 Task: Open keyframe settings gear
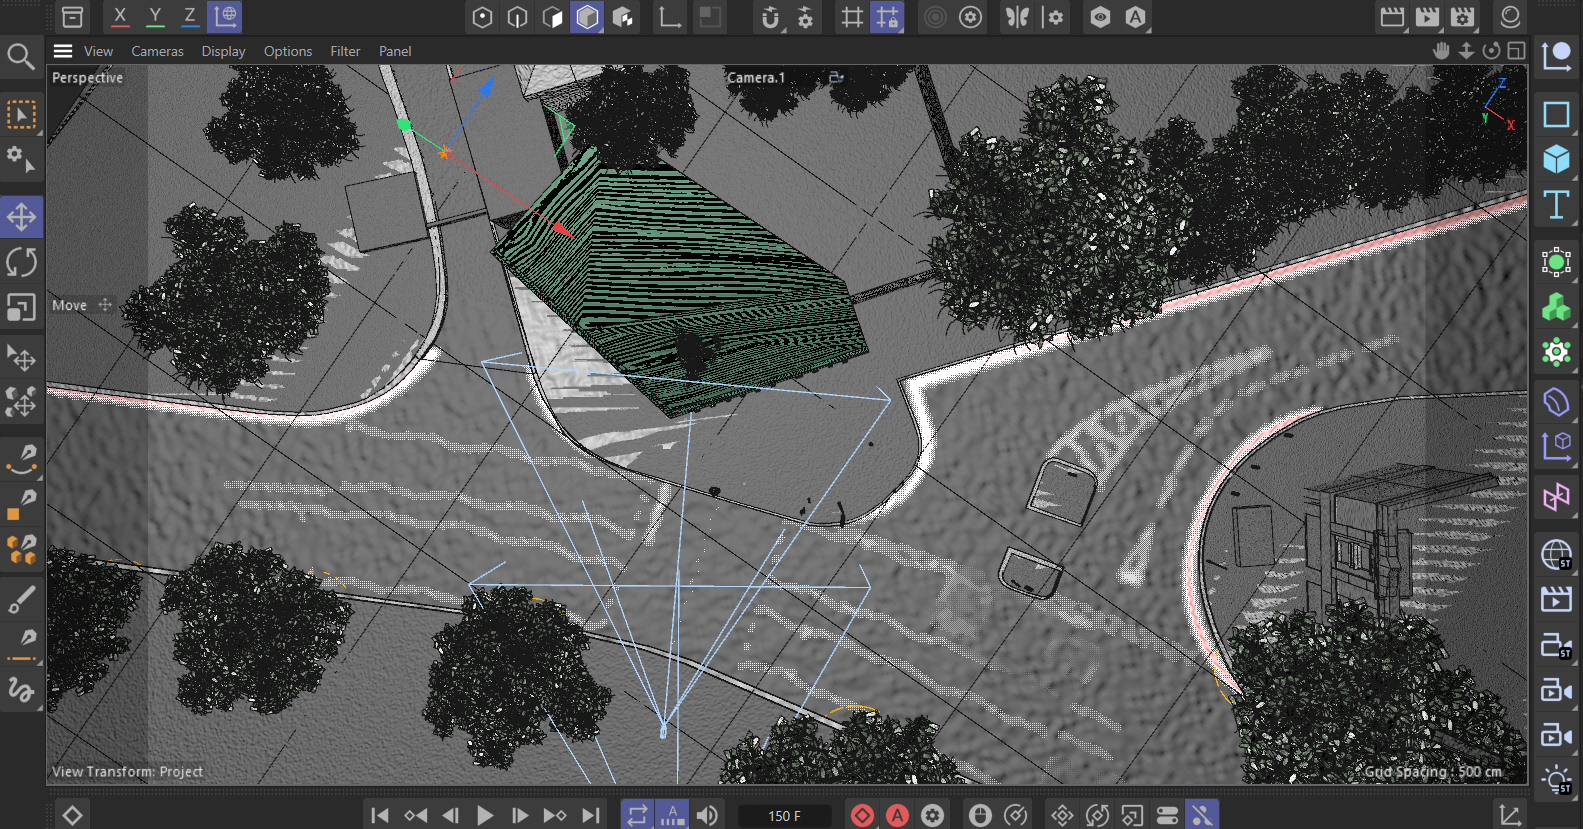point(933,815)
